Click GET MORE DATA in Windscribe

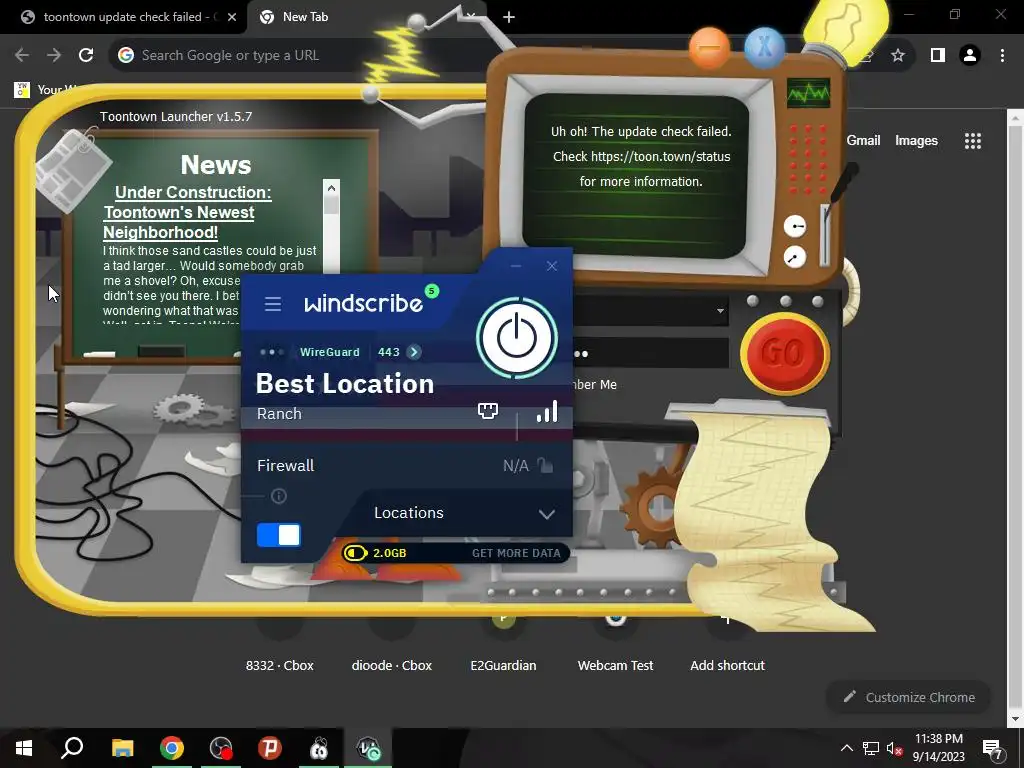[x=516, y=553]
